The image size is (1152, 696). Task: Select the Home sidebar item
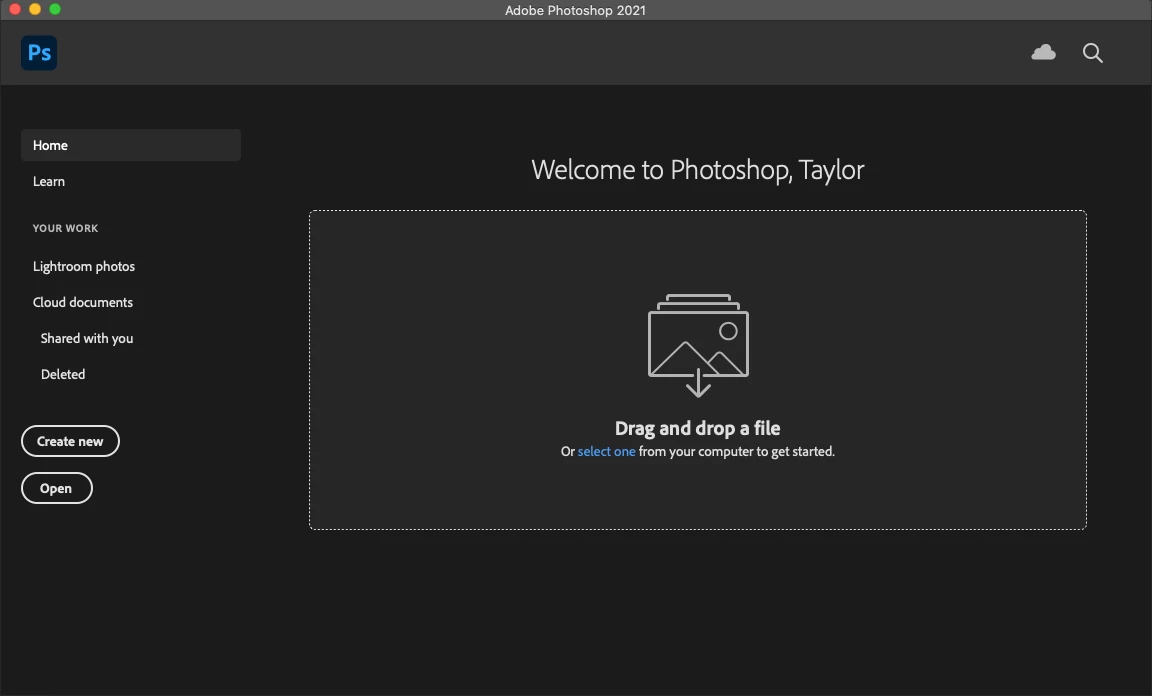click(x=131, y=146)
